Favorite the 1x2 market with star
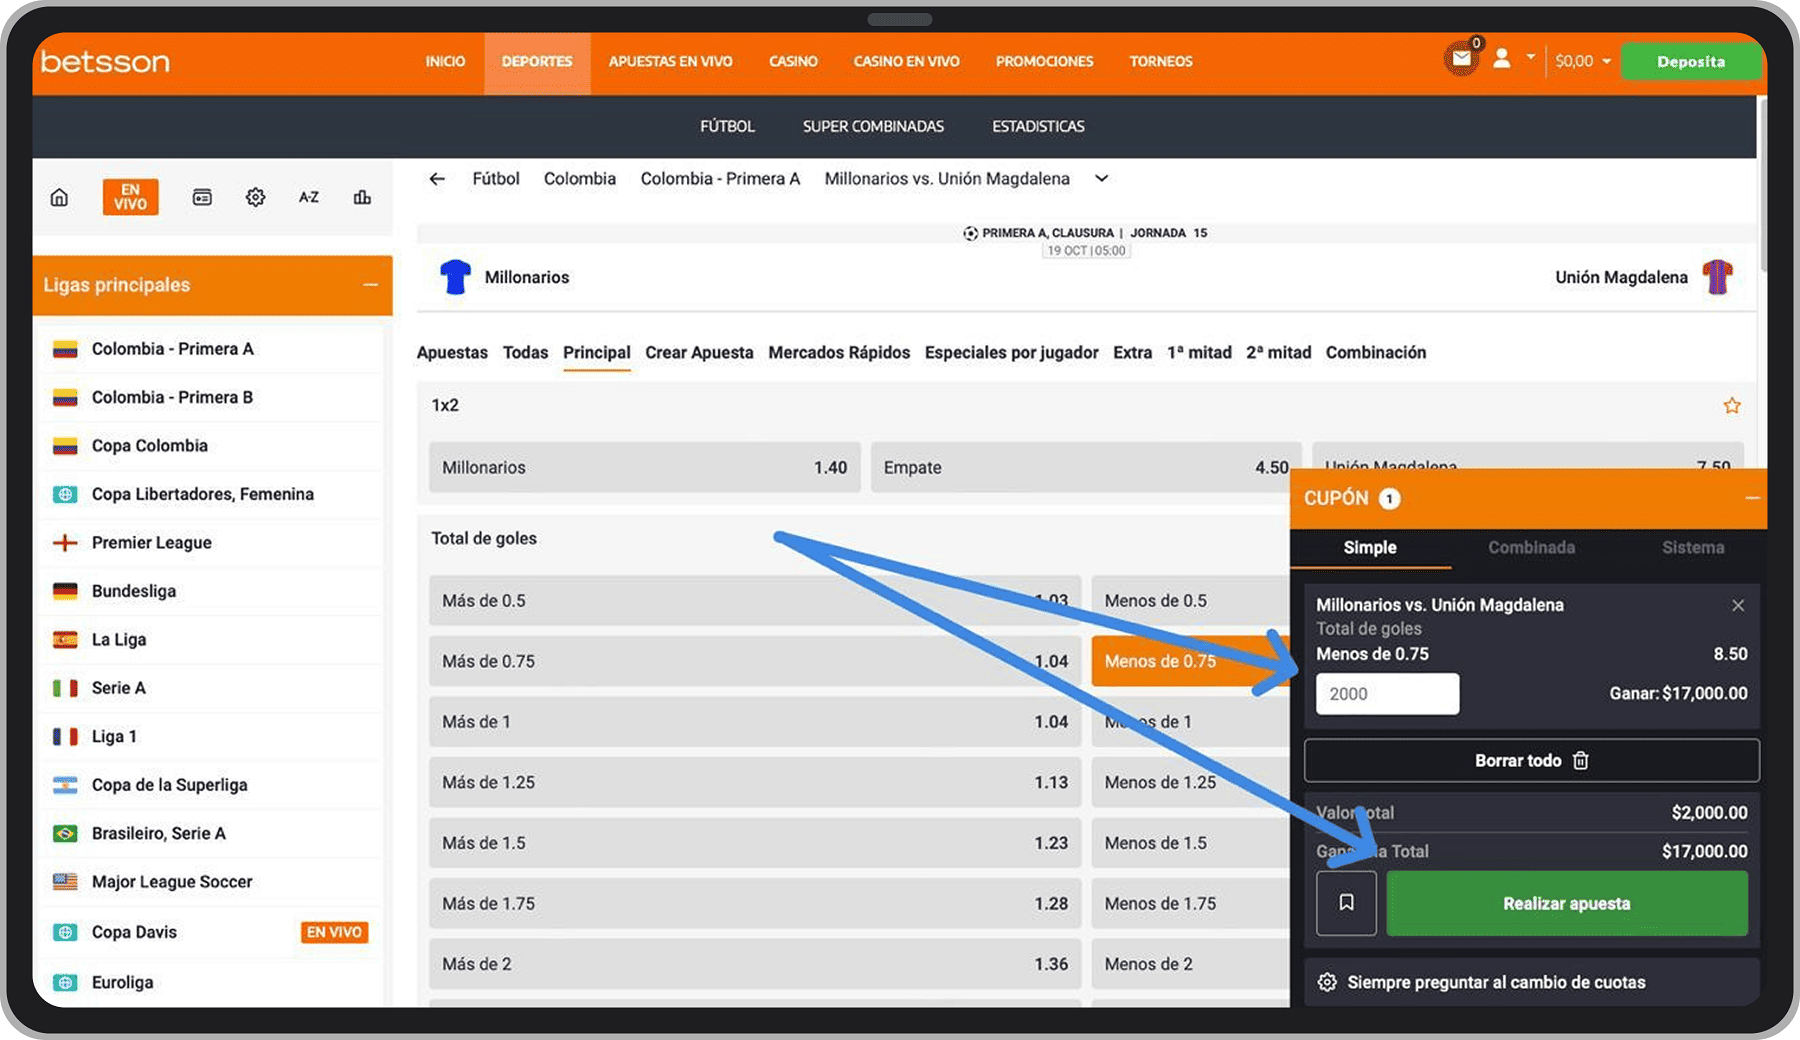The image size is (1800, 1040). click(x=1732, y=405)
